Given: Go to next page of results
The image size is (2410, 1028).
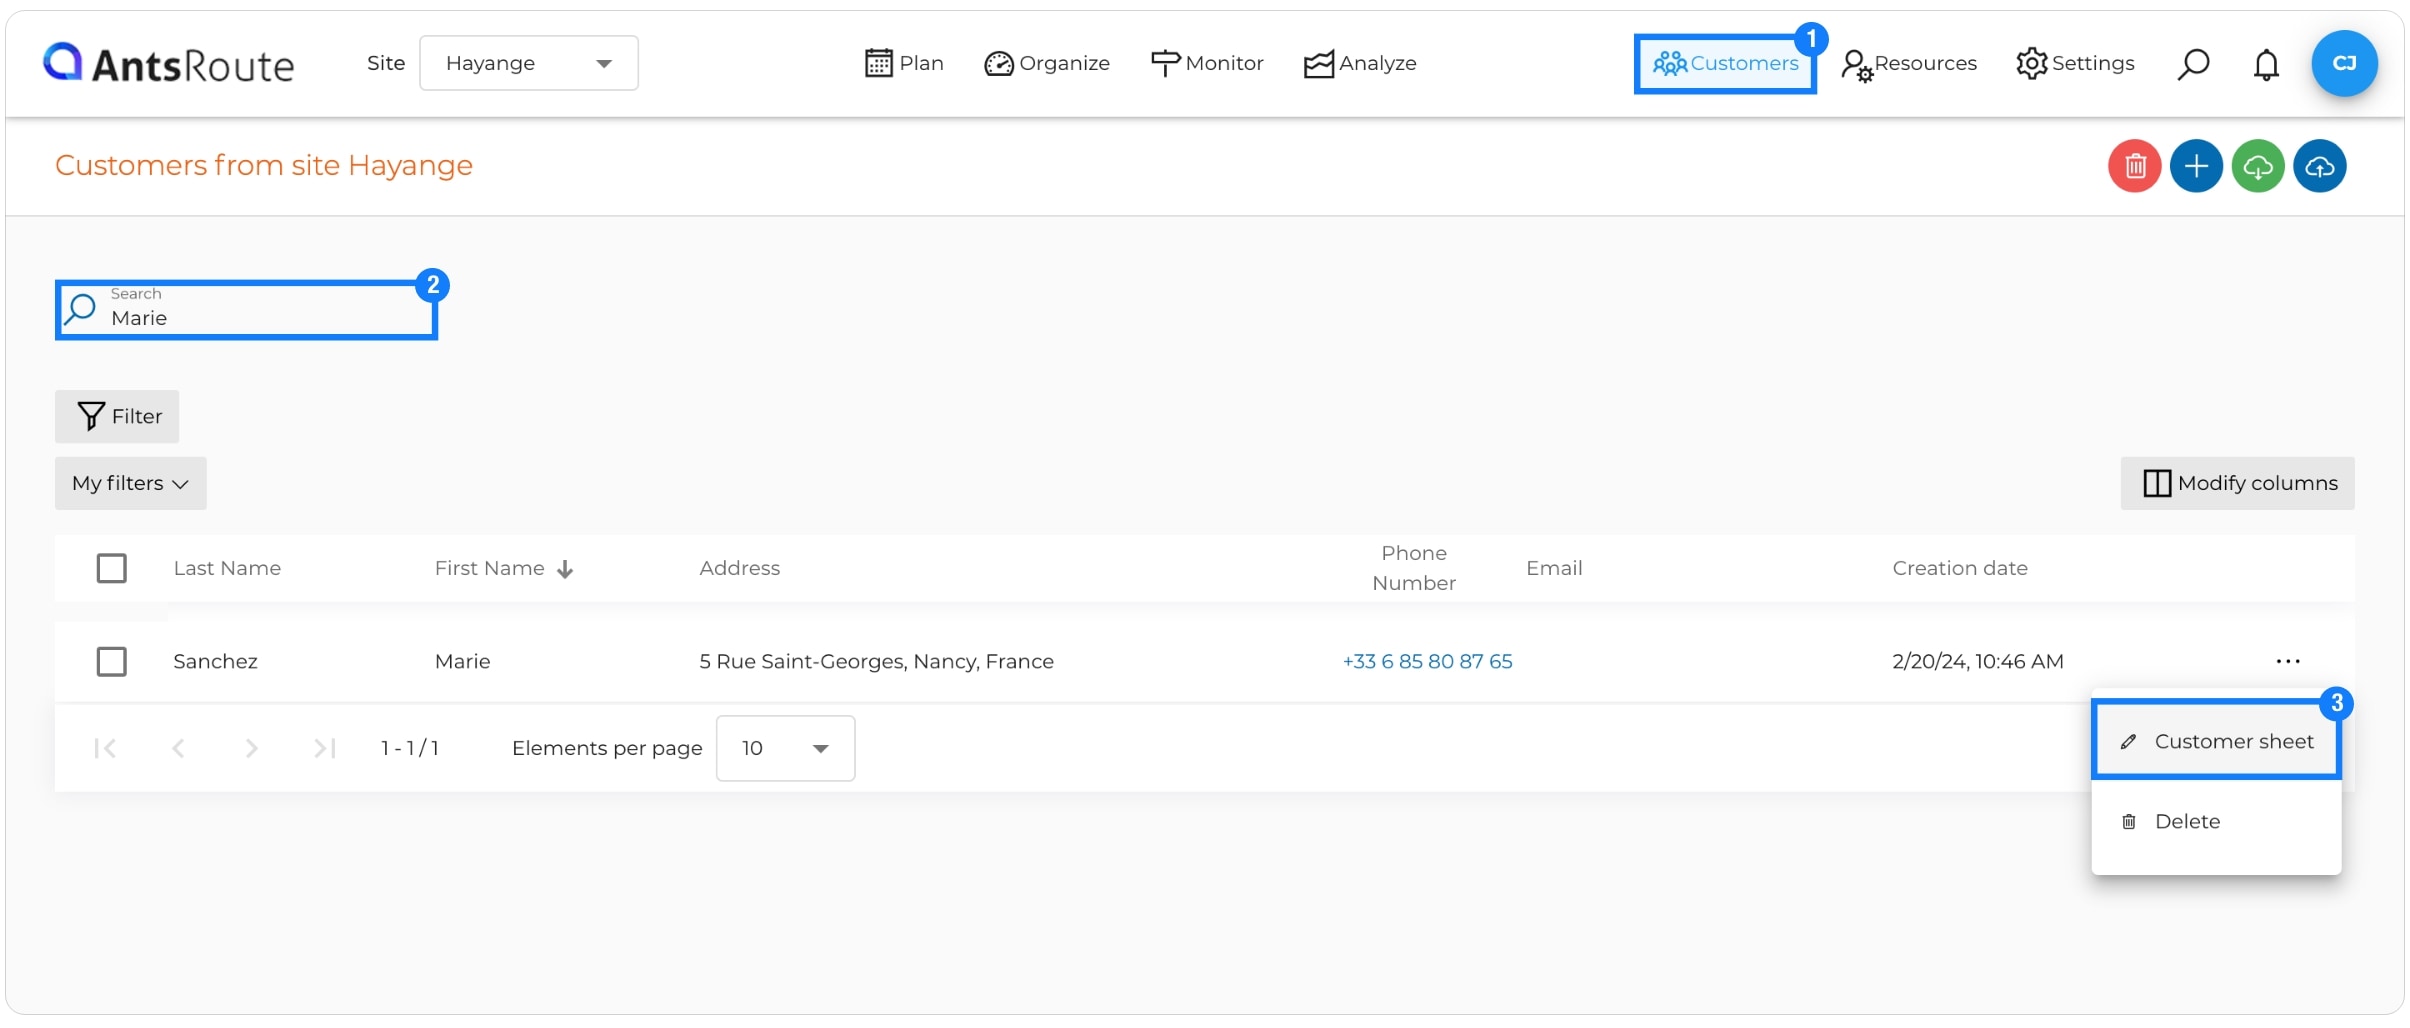Looking at the screenshot, I should point(251,748).
